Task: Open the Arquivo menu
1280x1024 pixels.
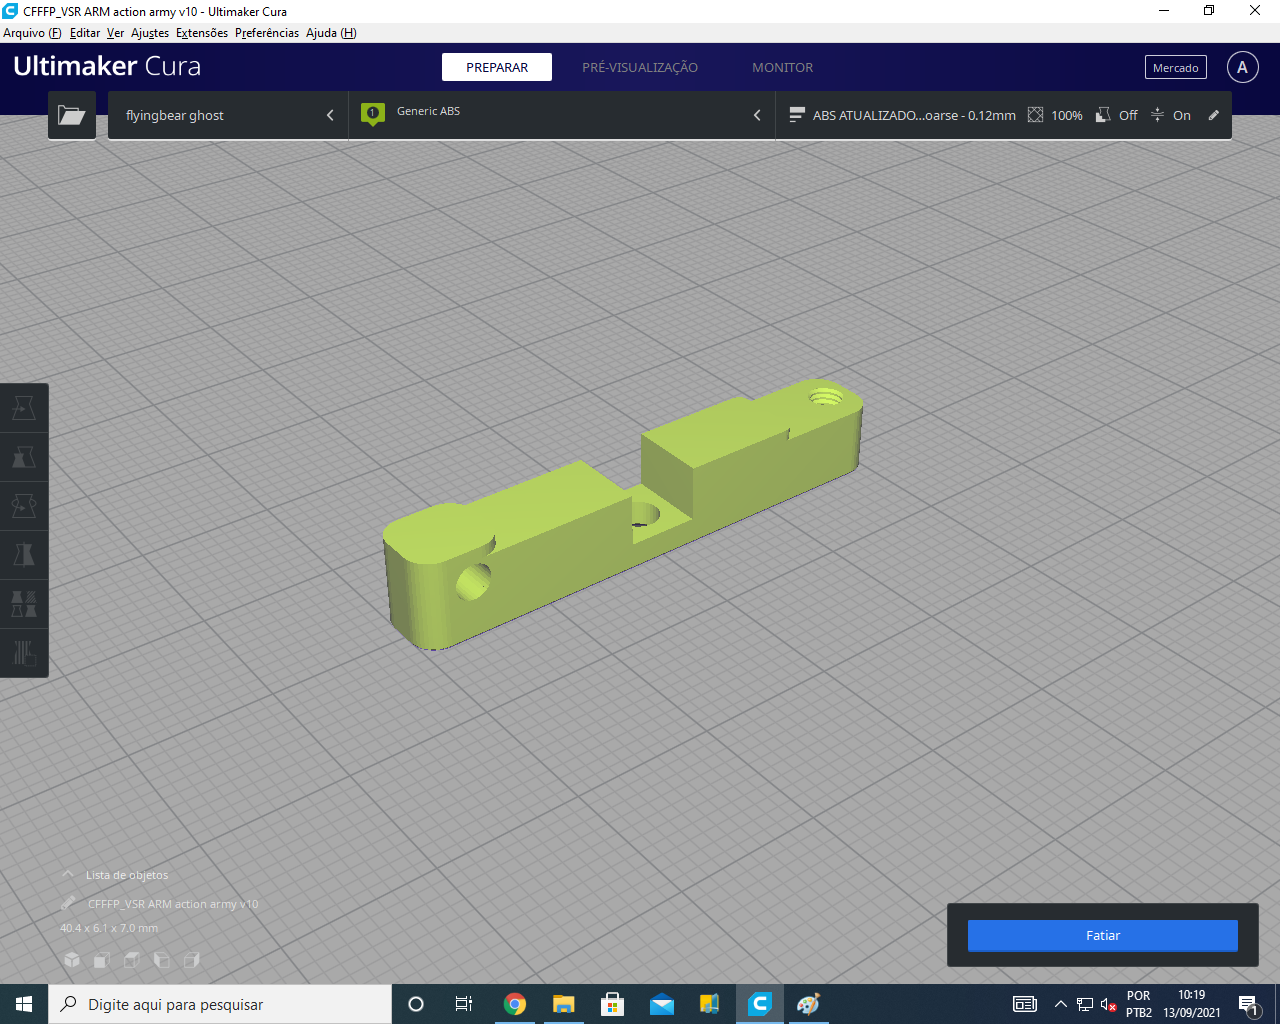Action: click(32, 33)
